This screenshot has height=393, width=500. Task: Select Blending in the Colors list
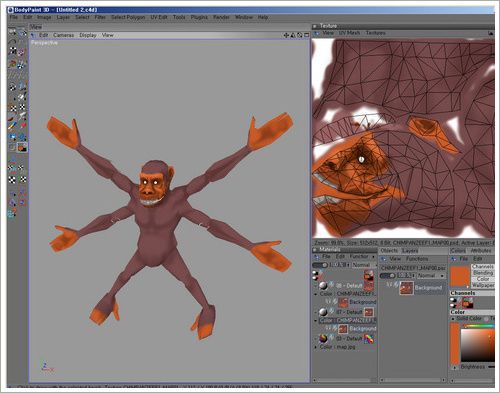483,273
